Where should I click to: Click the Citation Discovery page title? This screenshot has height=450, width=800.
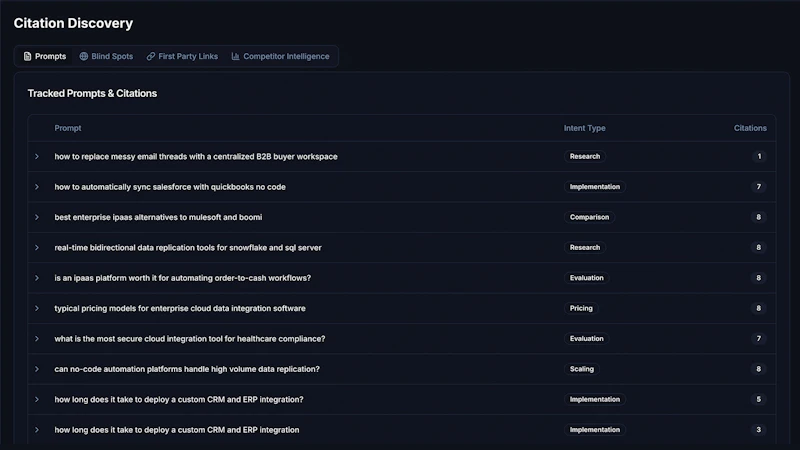pos(73,23)
